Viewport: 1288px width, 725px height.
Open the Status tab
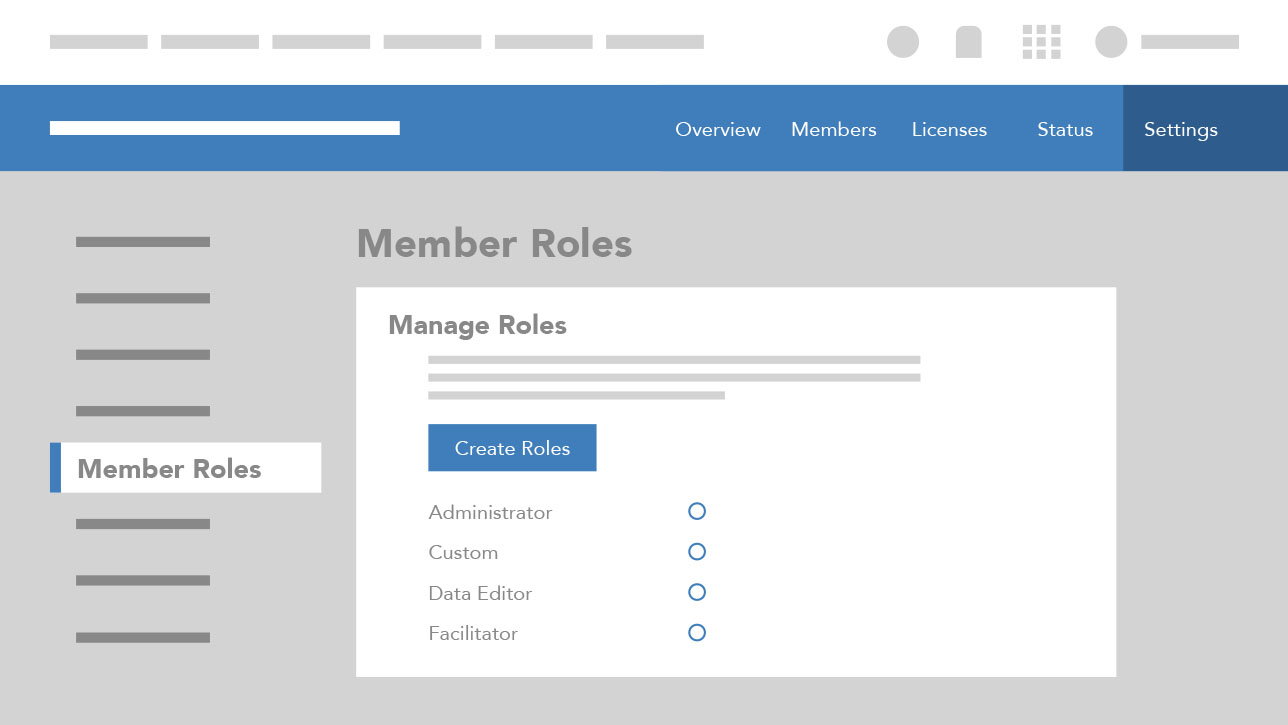pyautogui.click(x=1065, y=129)
